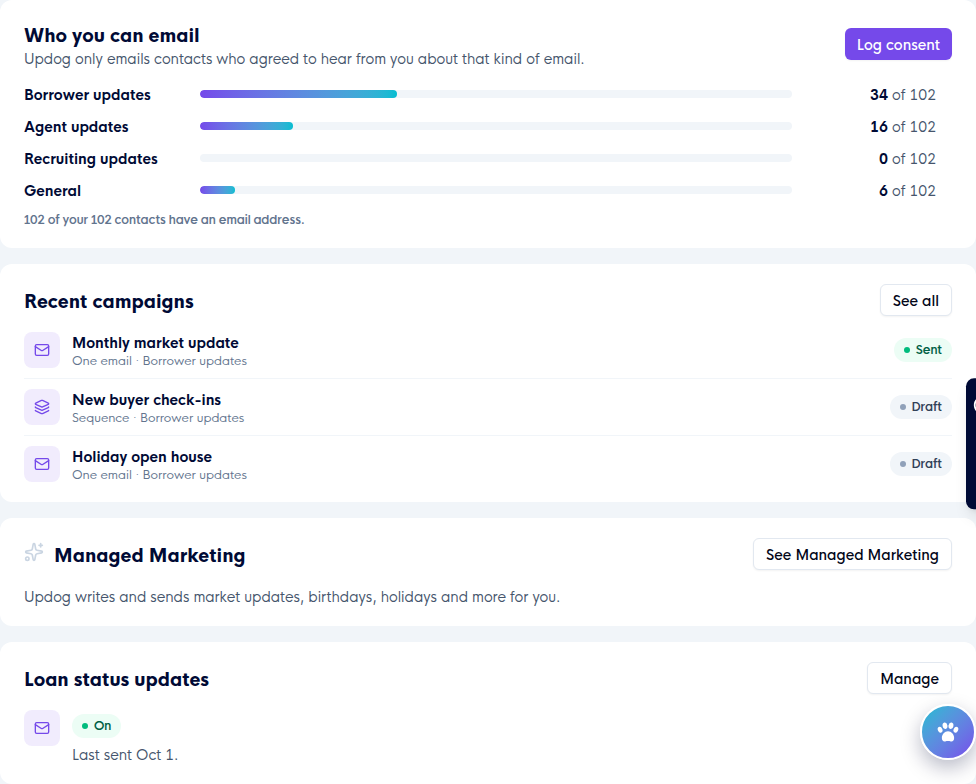Click Draft badge for Holiday open house

[x=921, y=464]
